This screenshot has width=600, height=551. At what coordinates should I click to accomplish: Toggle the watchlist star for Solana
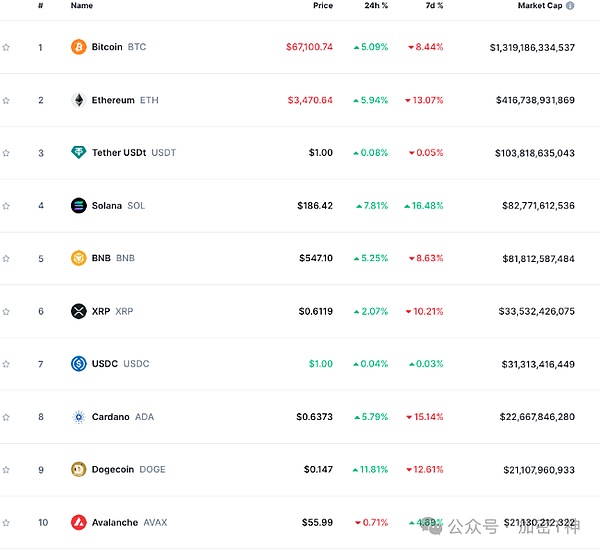(6, 206)
